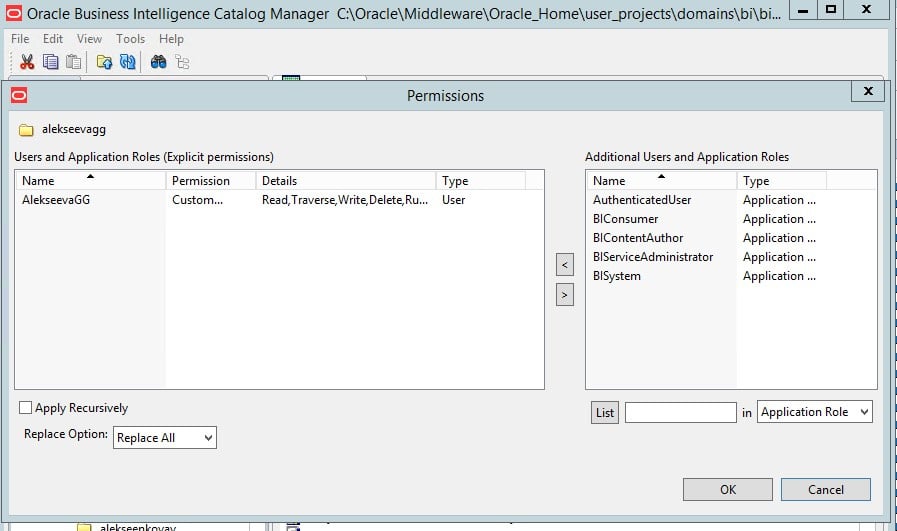Select the AuthenticatedUser role
Viewport: 897px width, 531px height.
coord(642,200)
